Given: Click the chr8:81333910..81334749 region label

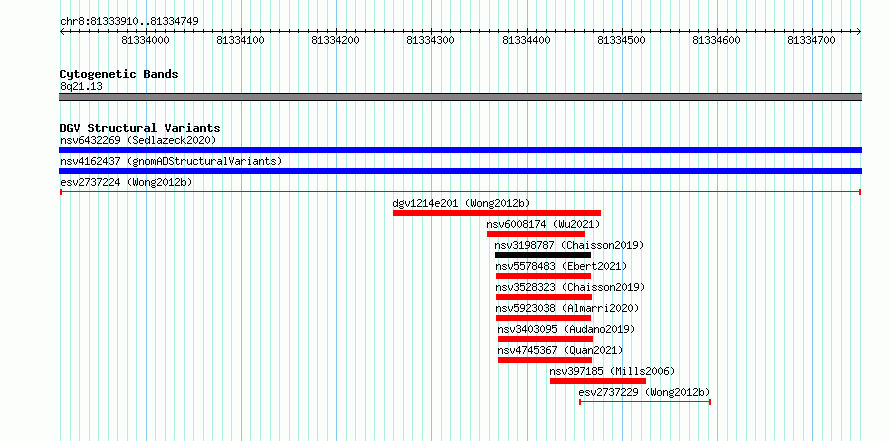Looking at the screenshot, I should pyautogui.click(x=129, y=22).
